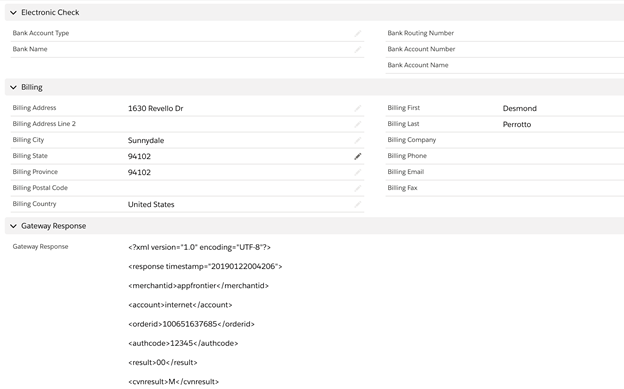This screenshot has width=624, height=389.
Task: Edit Billing City using pencil icon
Action: [358, 140]
